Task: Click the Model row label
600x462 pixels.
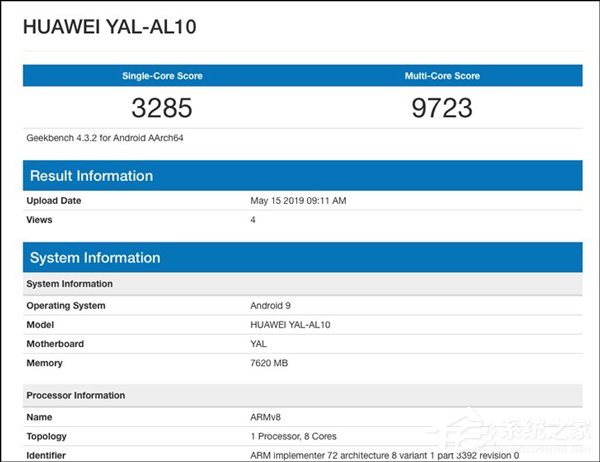Action: click(40, 325)
